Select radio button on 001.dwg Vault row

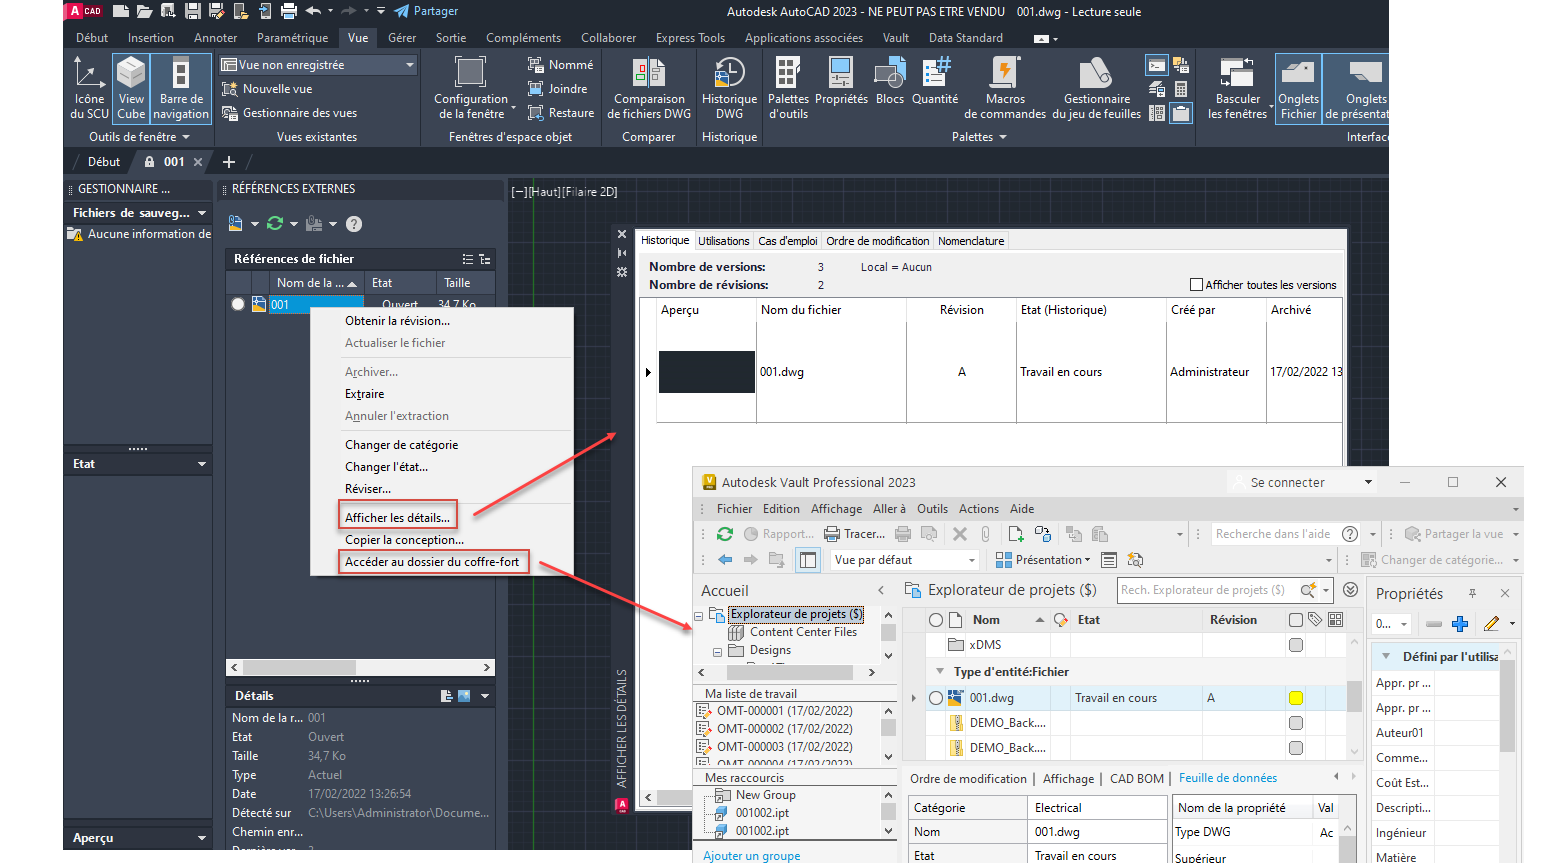click(x=936, y=698)
